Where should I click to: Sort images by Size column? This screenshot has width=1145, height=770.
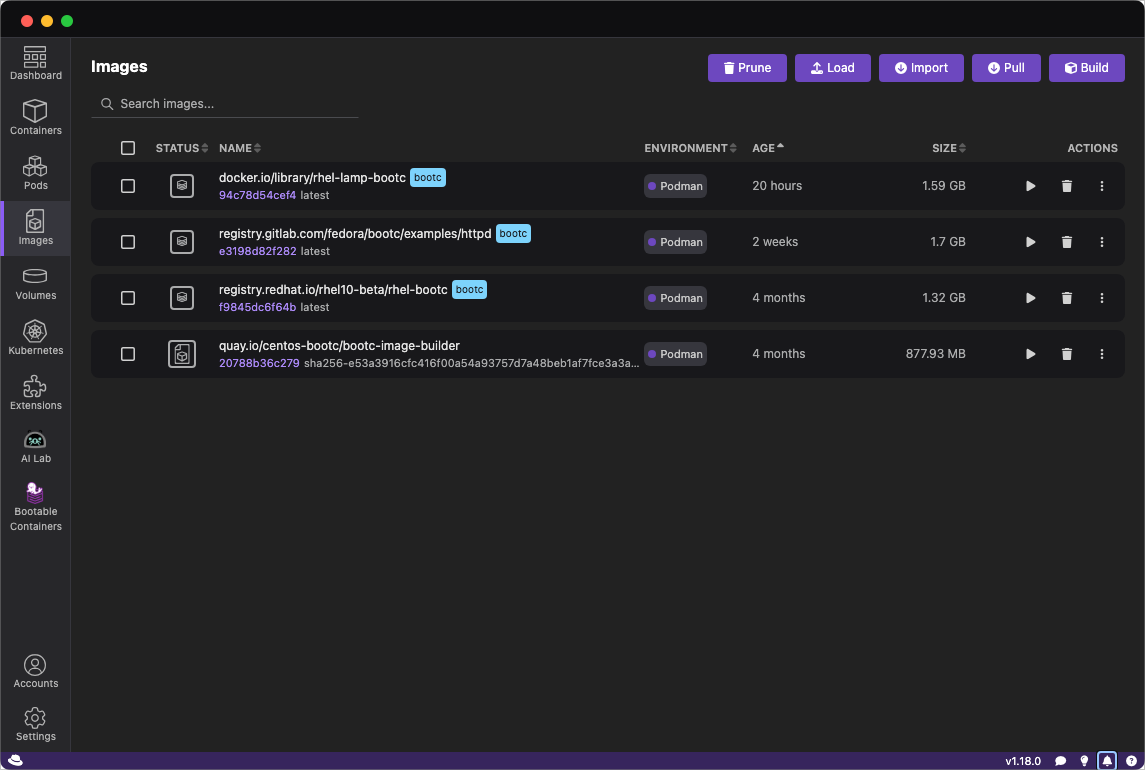pos(949,148)
